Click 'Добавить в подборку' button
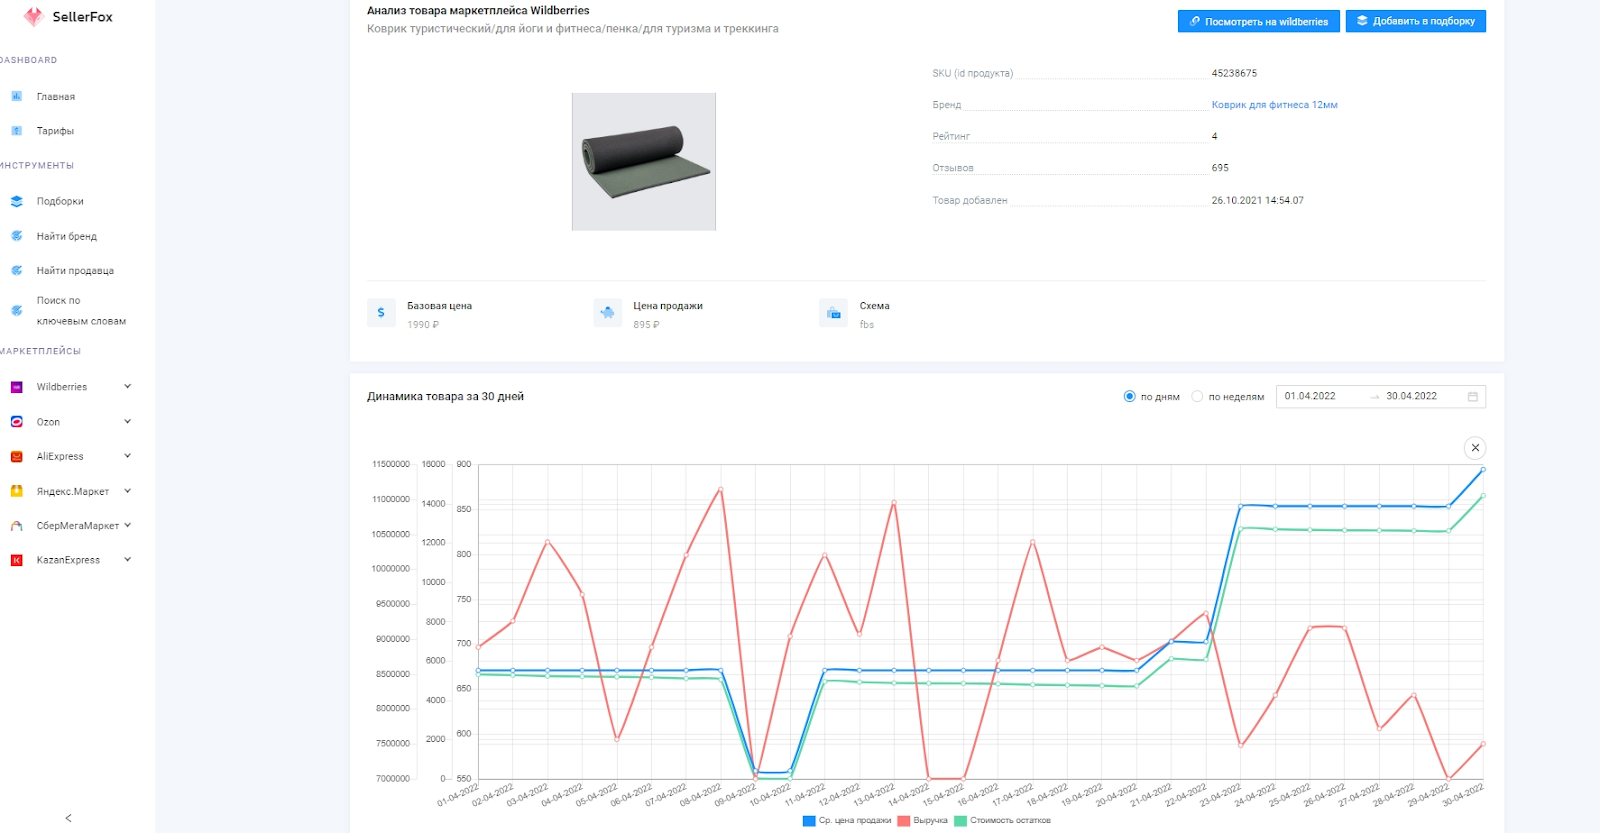The image size is (1600, 833). point(1415,21)
